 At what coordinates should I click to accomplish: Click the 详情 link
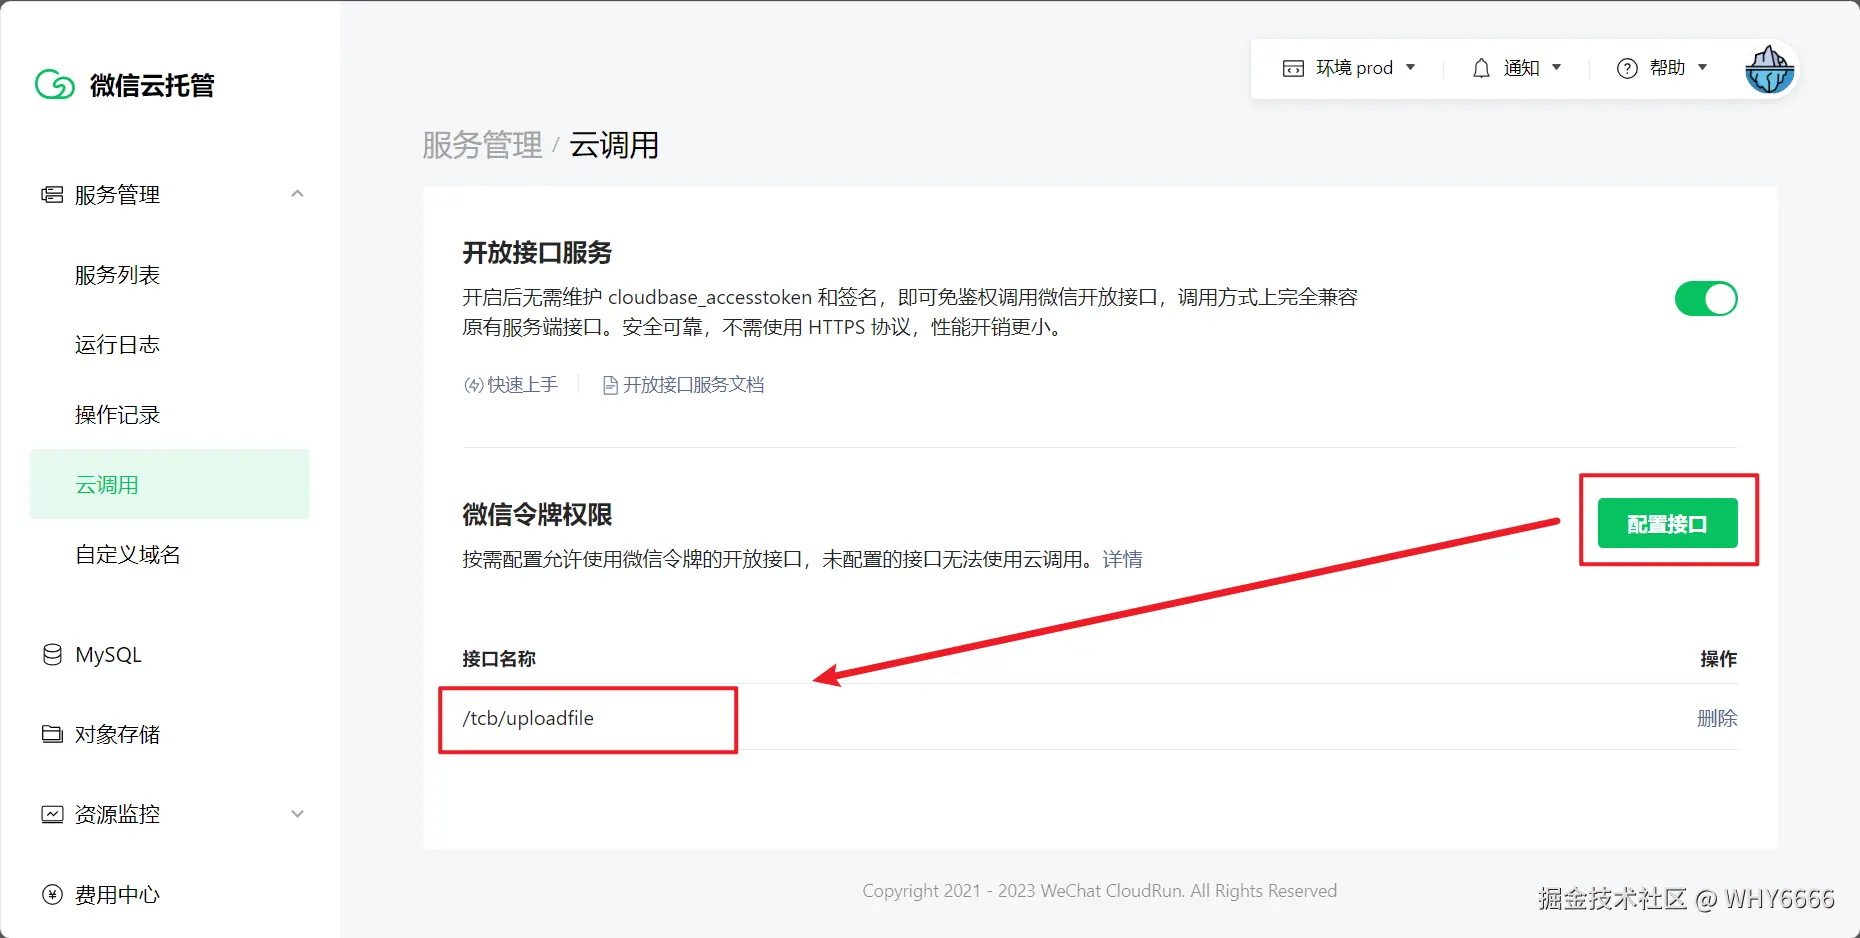(1122, 559)
